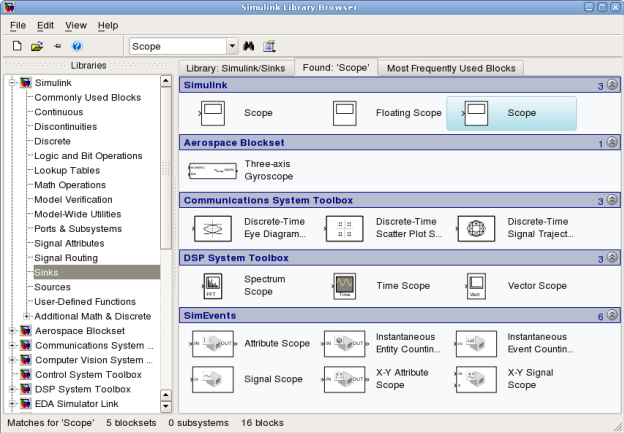The image size is (624, 433).
Task: Click the icon right of binoculars
Action: (x=269, y=46)
